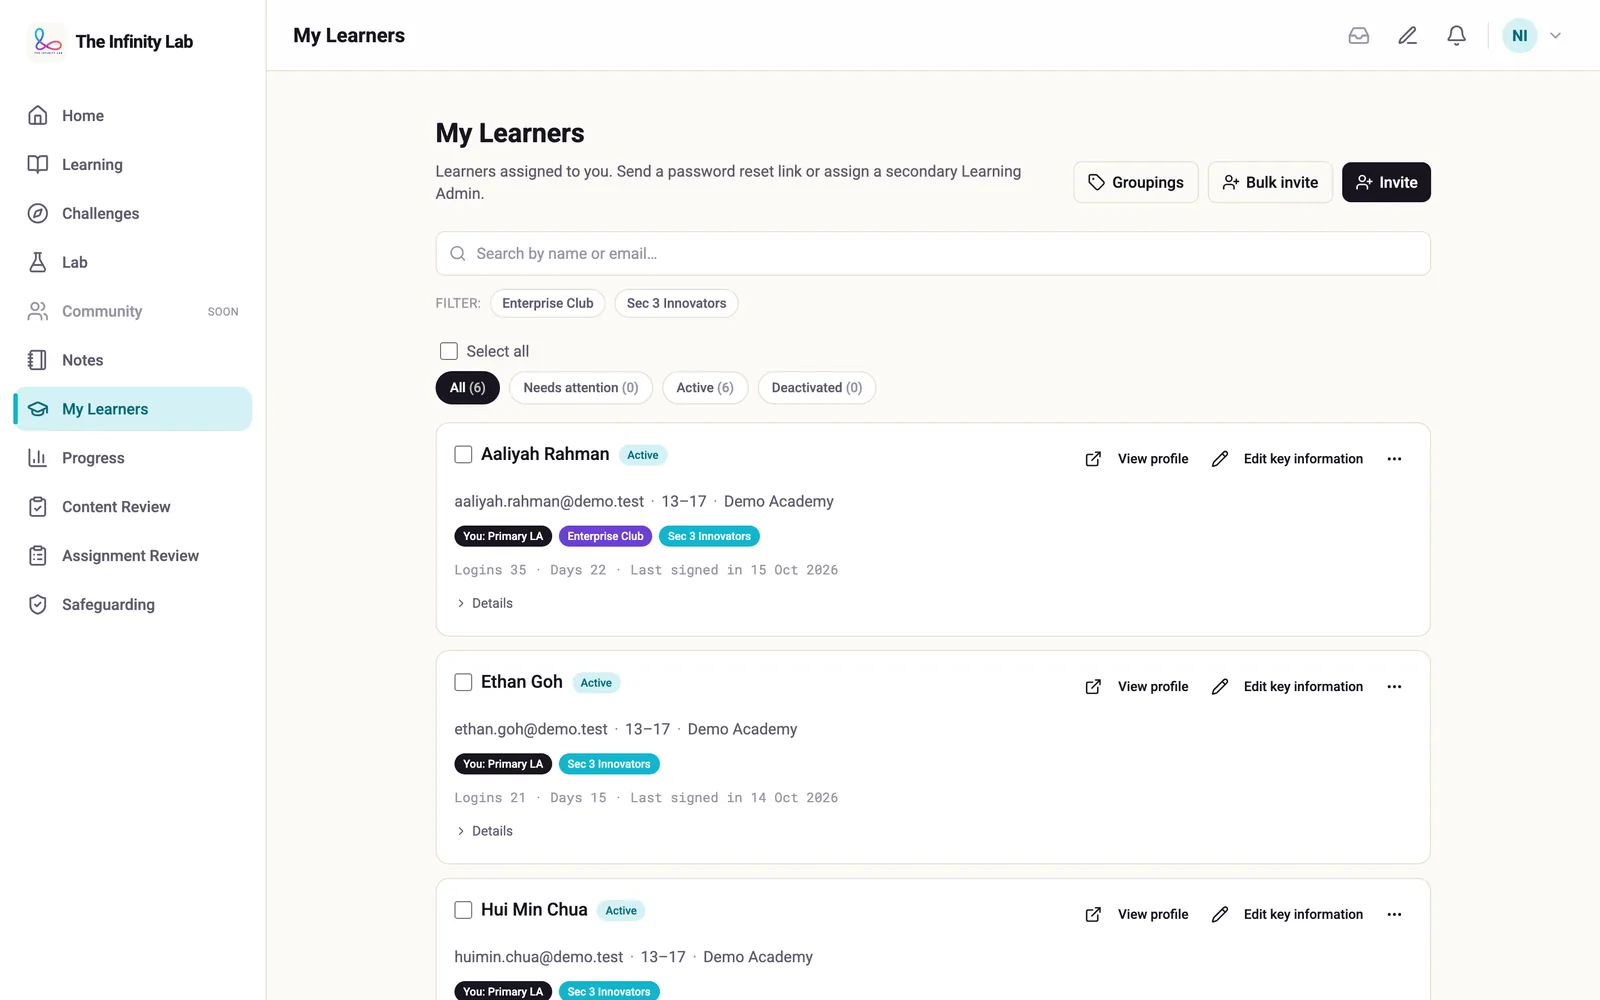Go to Content Review in sidebar
The image size is (1600, 1000).
coord(133,507)
